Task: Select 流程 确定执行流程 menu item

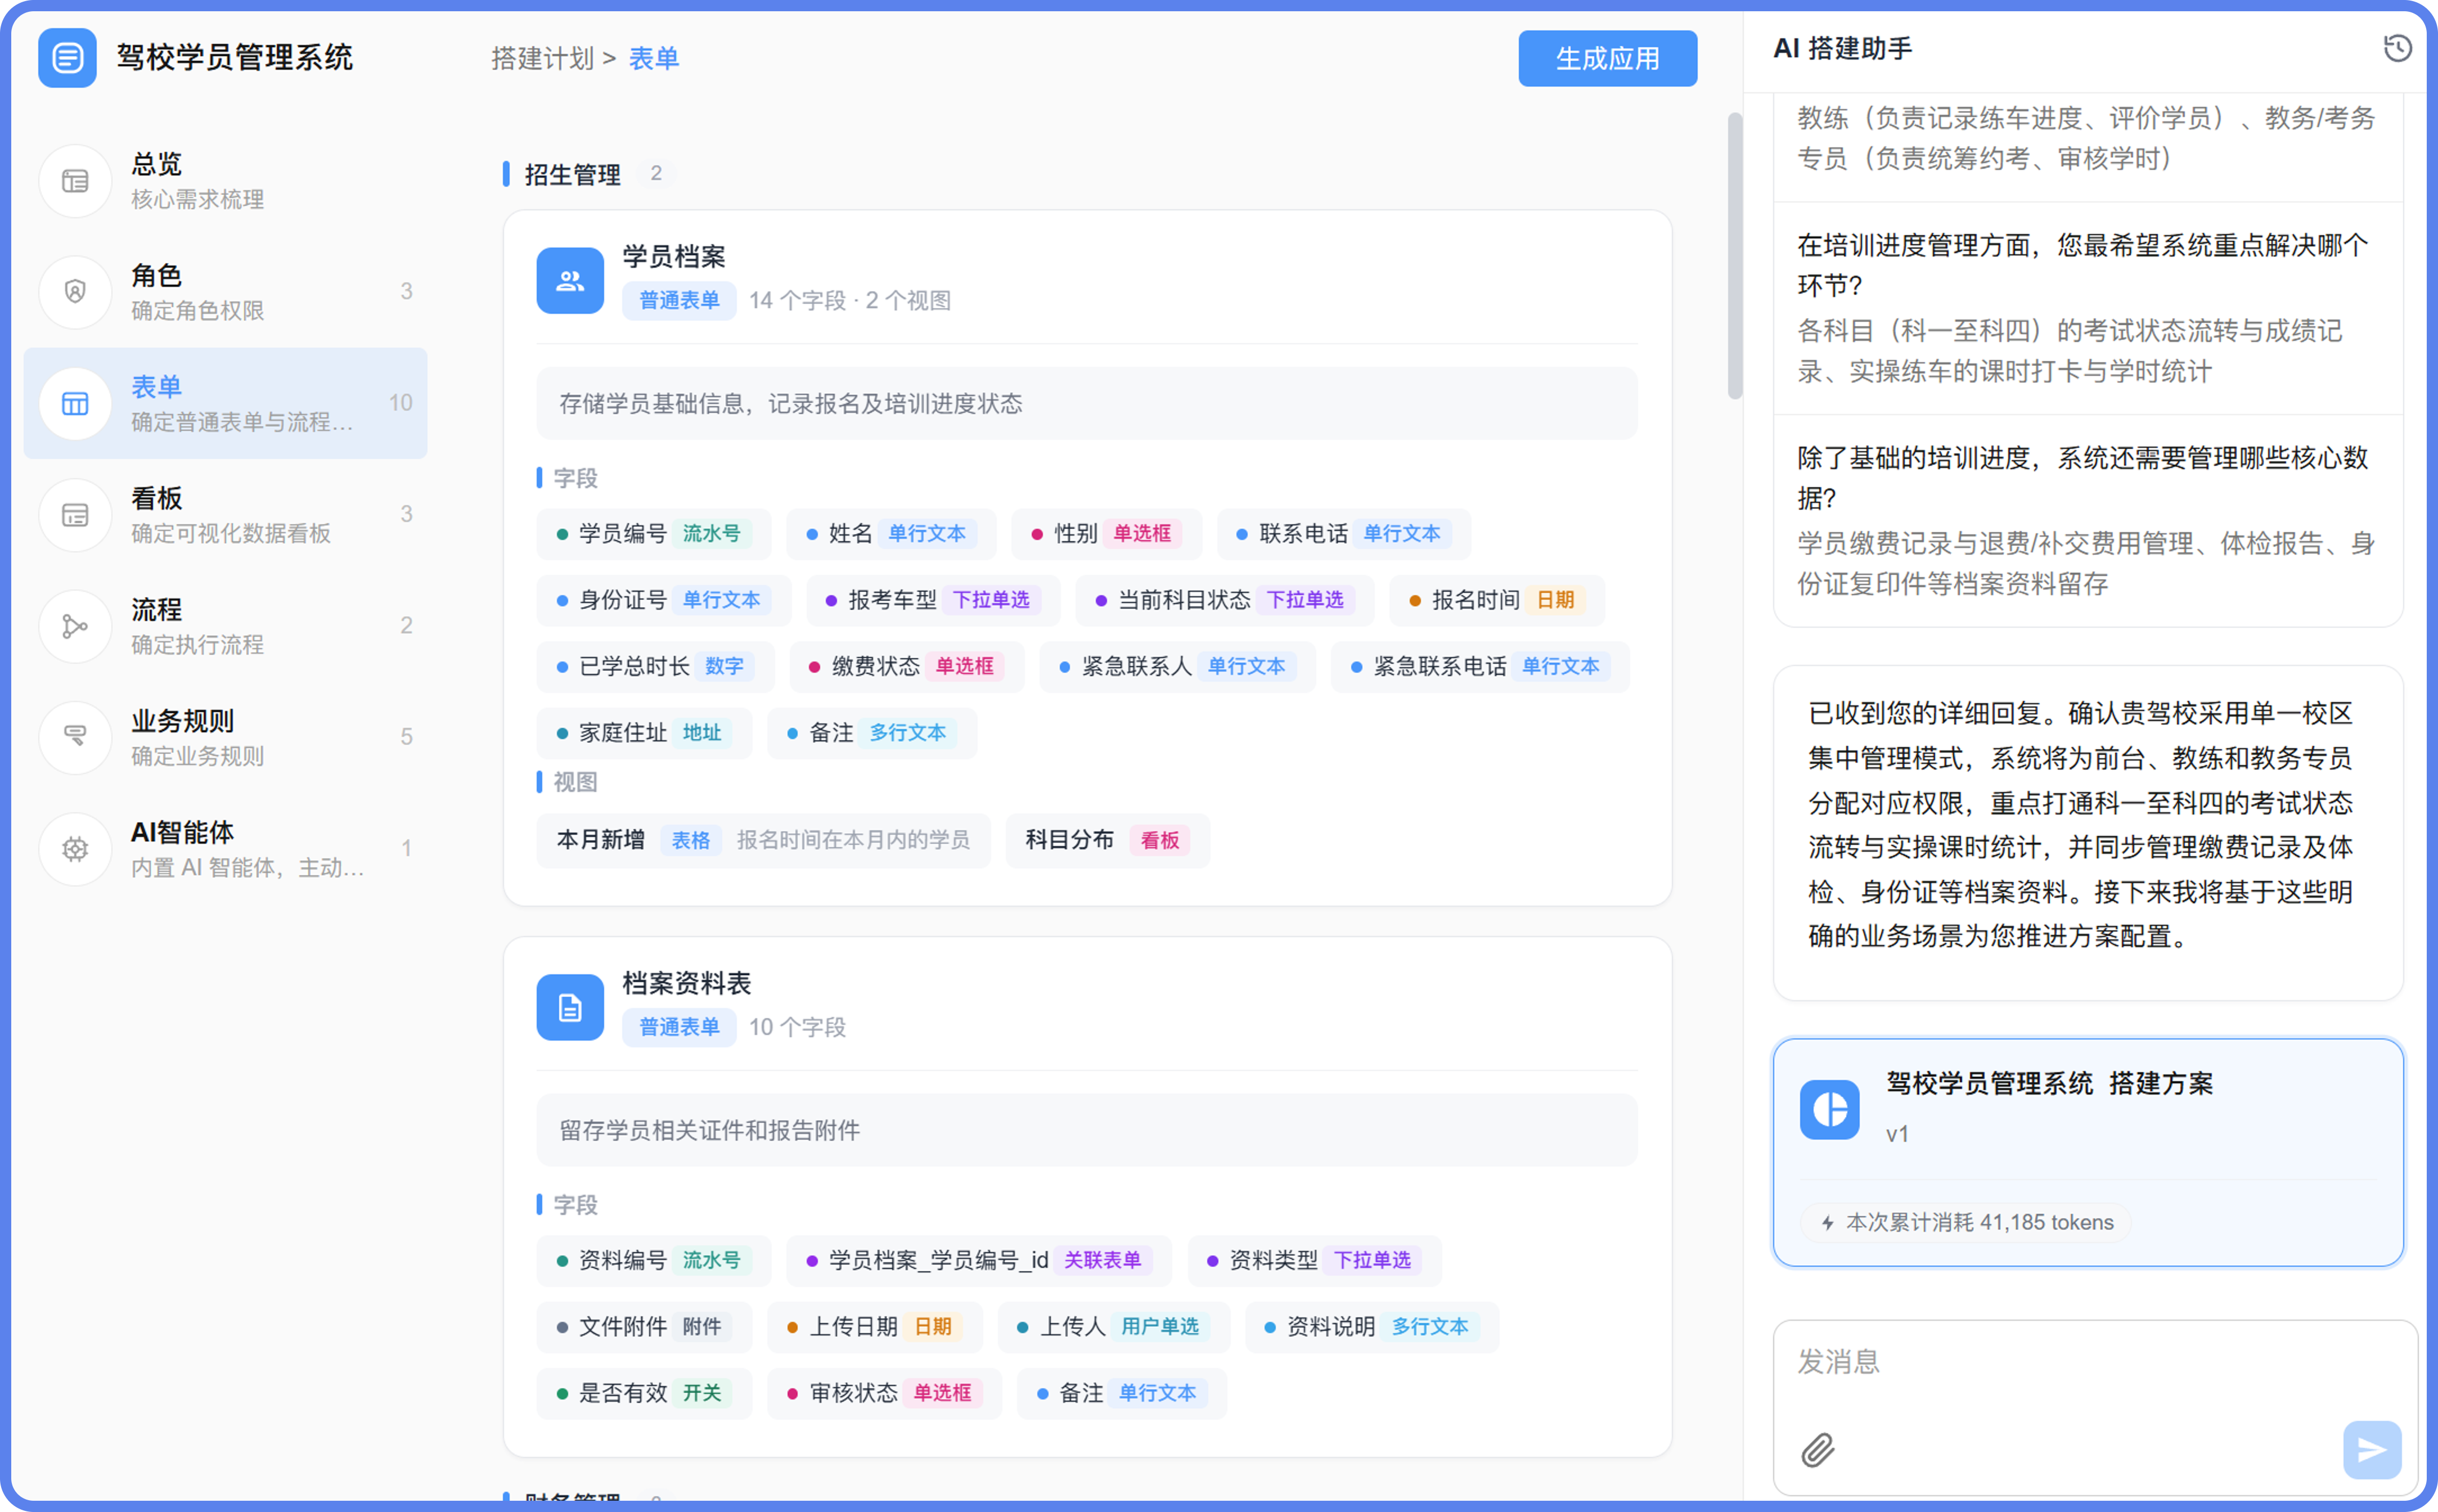Action: click(225, 627)
